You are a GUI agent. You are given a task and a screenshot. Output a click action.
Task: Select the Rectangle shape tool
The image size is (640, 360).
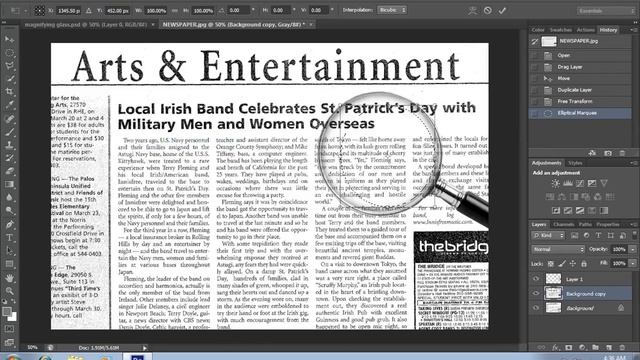click(9, 264)
